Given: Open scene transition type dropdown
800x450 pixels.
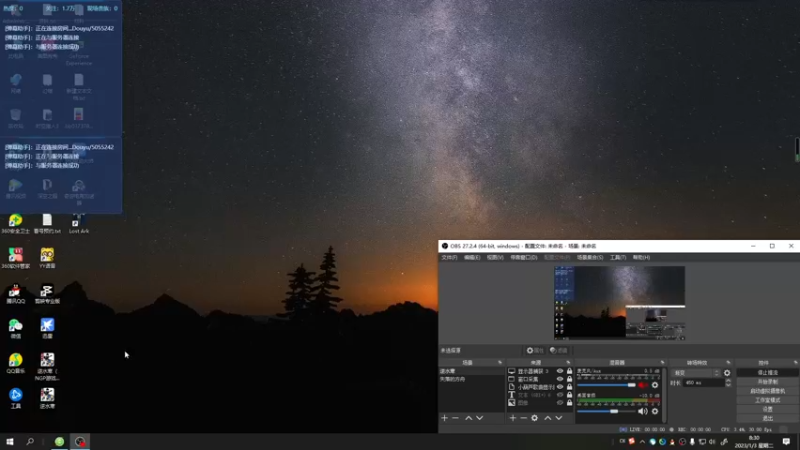Looking at the screenshot, I should 696,373.
